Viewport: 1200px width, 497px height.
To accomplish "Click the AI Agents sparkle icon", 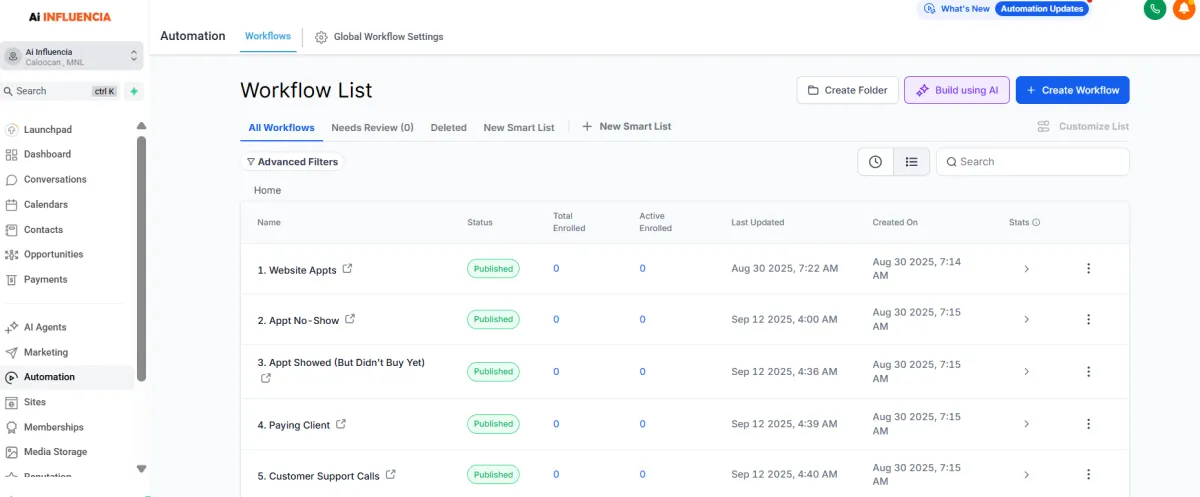I will [12, 328].
